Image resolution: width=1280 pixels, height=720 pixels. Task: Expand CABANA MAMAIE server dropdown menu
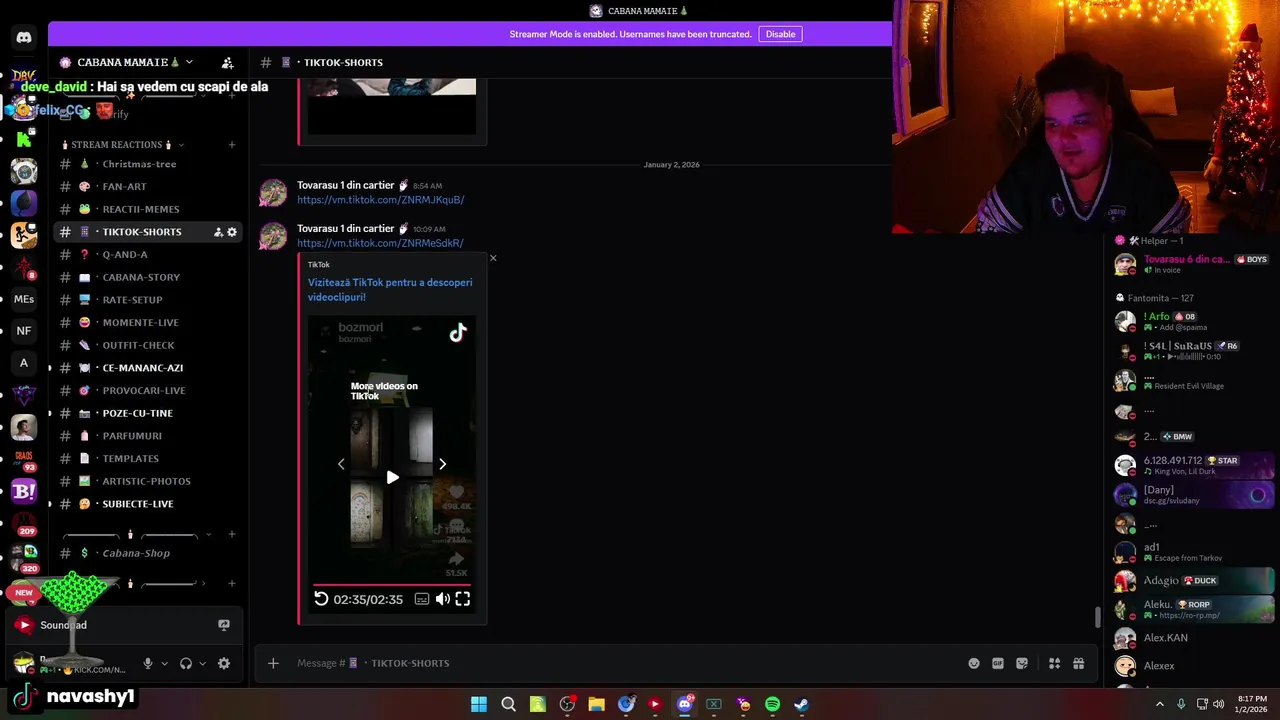(189, 62)
